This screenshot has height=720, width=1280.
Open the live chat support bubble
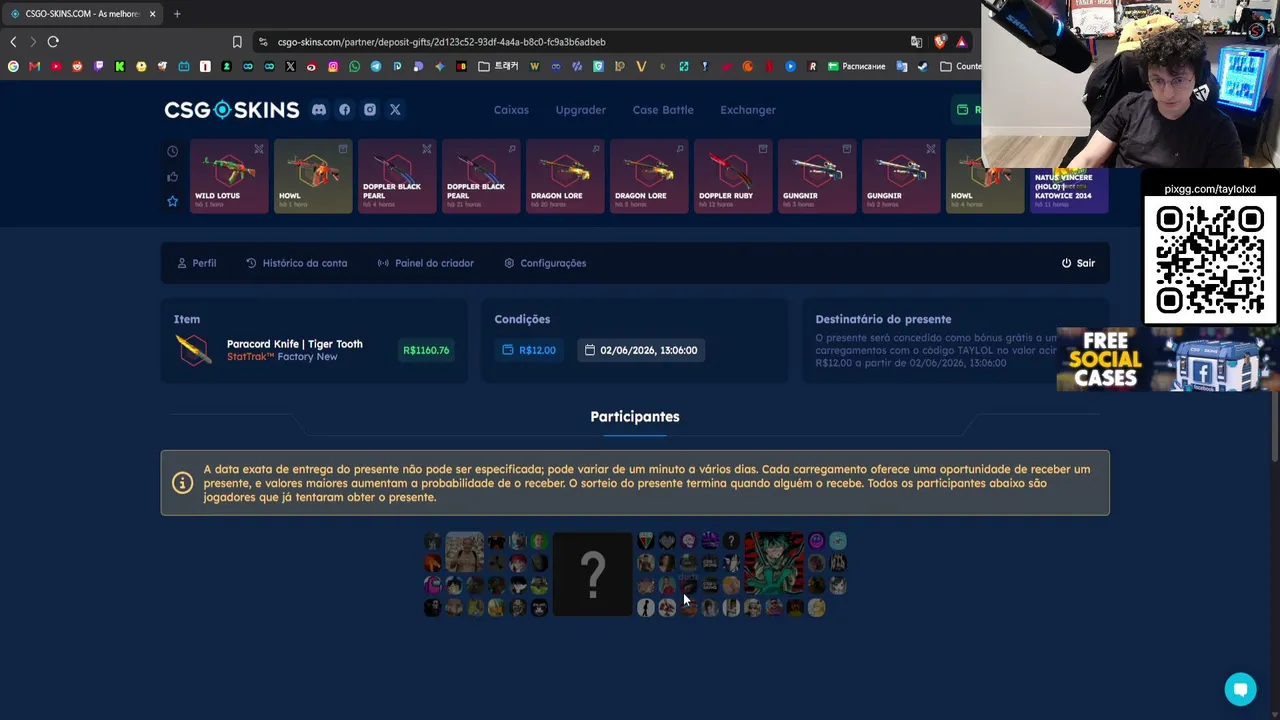click(x=1240, y=689)
